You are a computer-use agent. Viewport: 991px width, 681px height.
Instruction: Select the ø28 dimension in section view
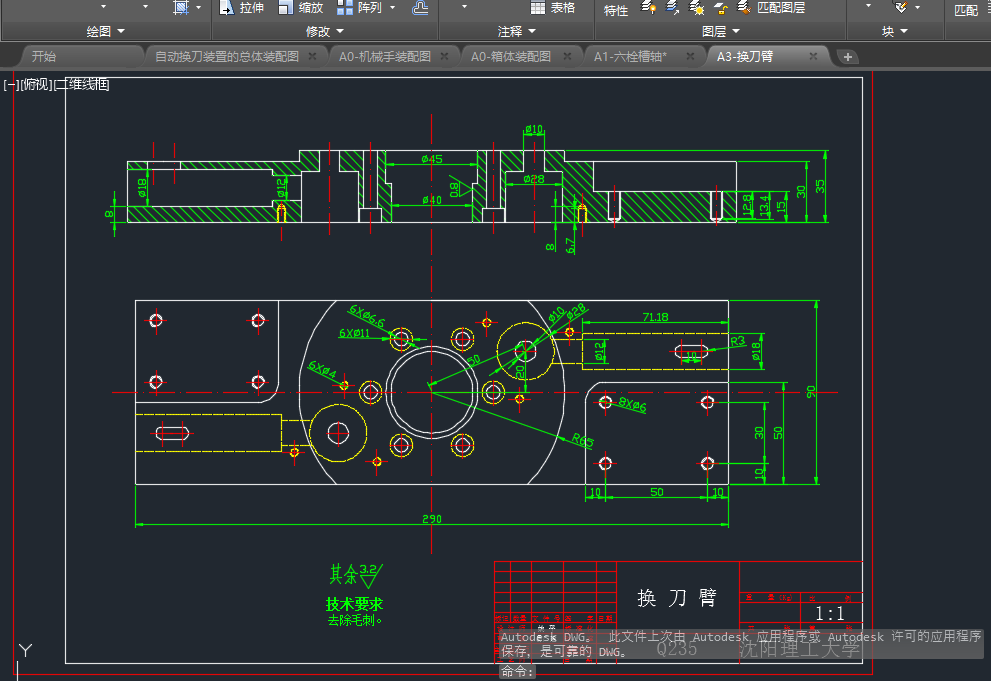533,179
